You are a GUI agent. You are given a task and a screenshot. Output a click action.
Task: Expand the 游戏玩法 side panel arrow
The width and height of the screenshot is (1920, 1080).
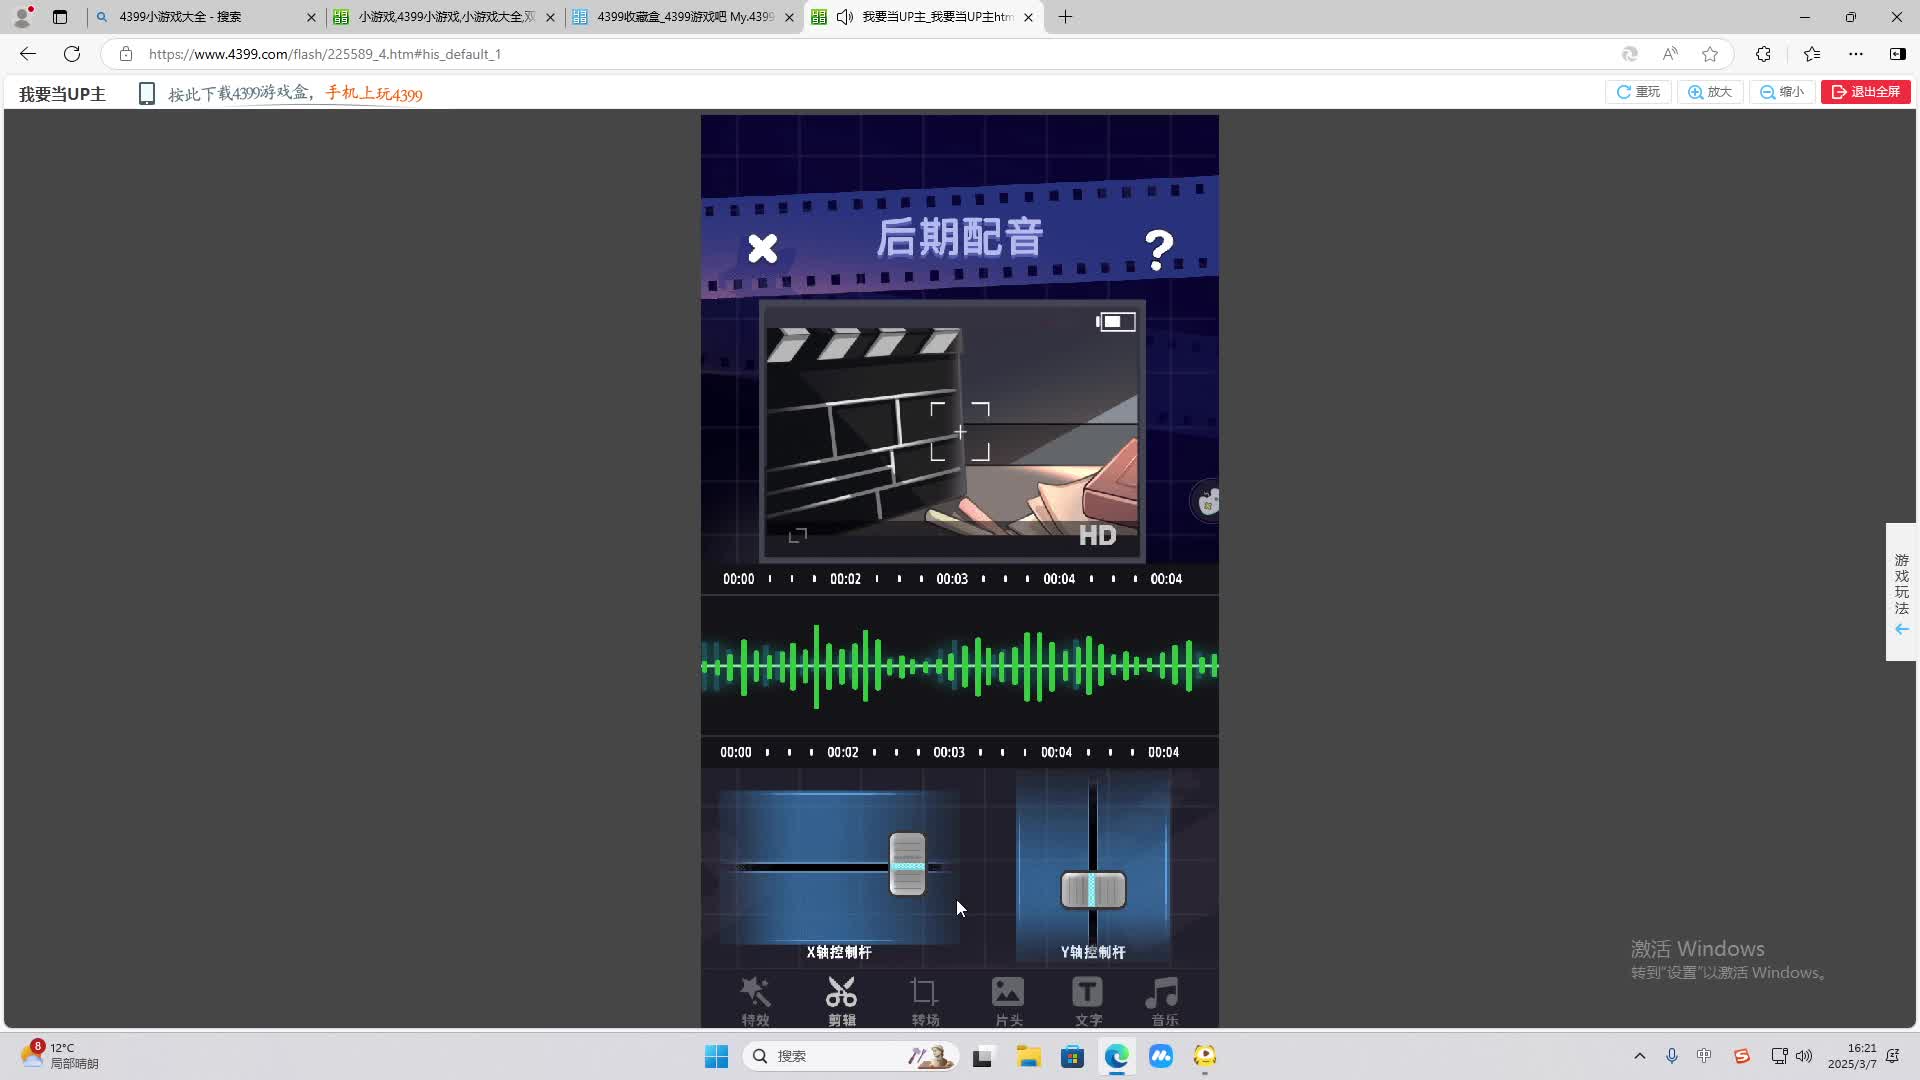coord(1900,629)
